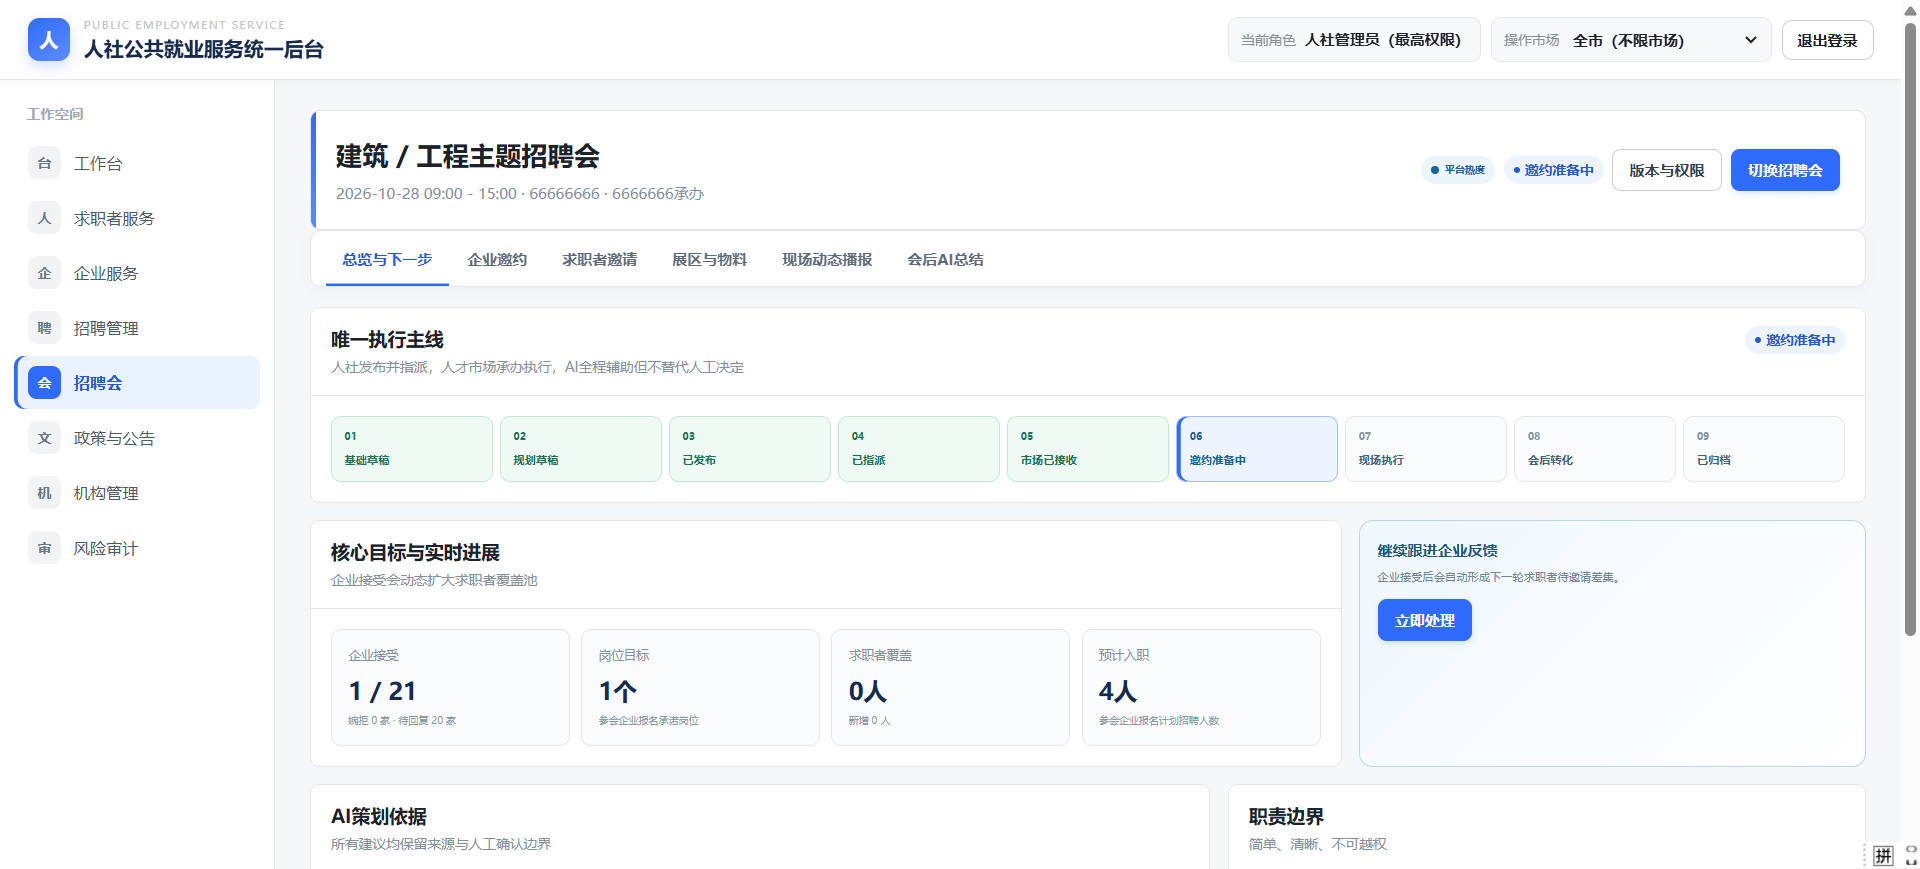Switch to 会后AI总结 tab

pos(945,259)
